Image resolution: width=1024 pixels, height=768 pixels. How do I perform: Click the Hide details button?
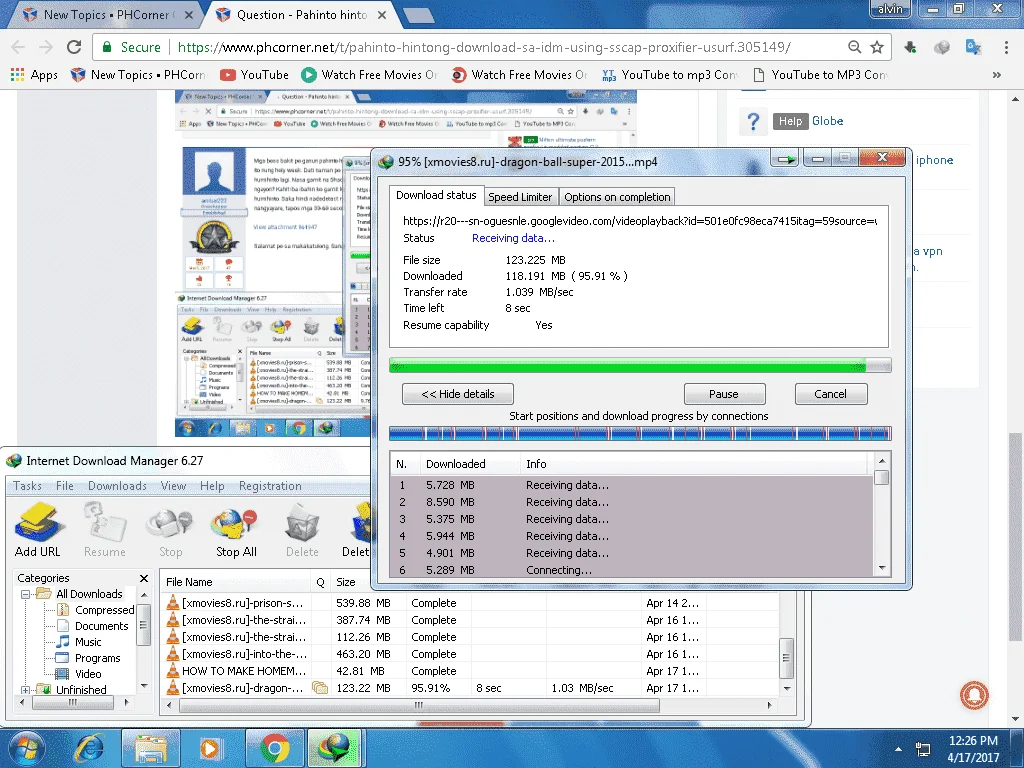pos(458,394)
